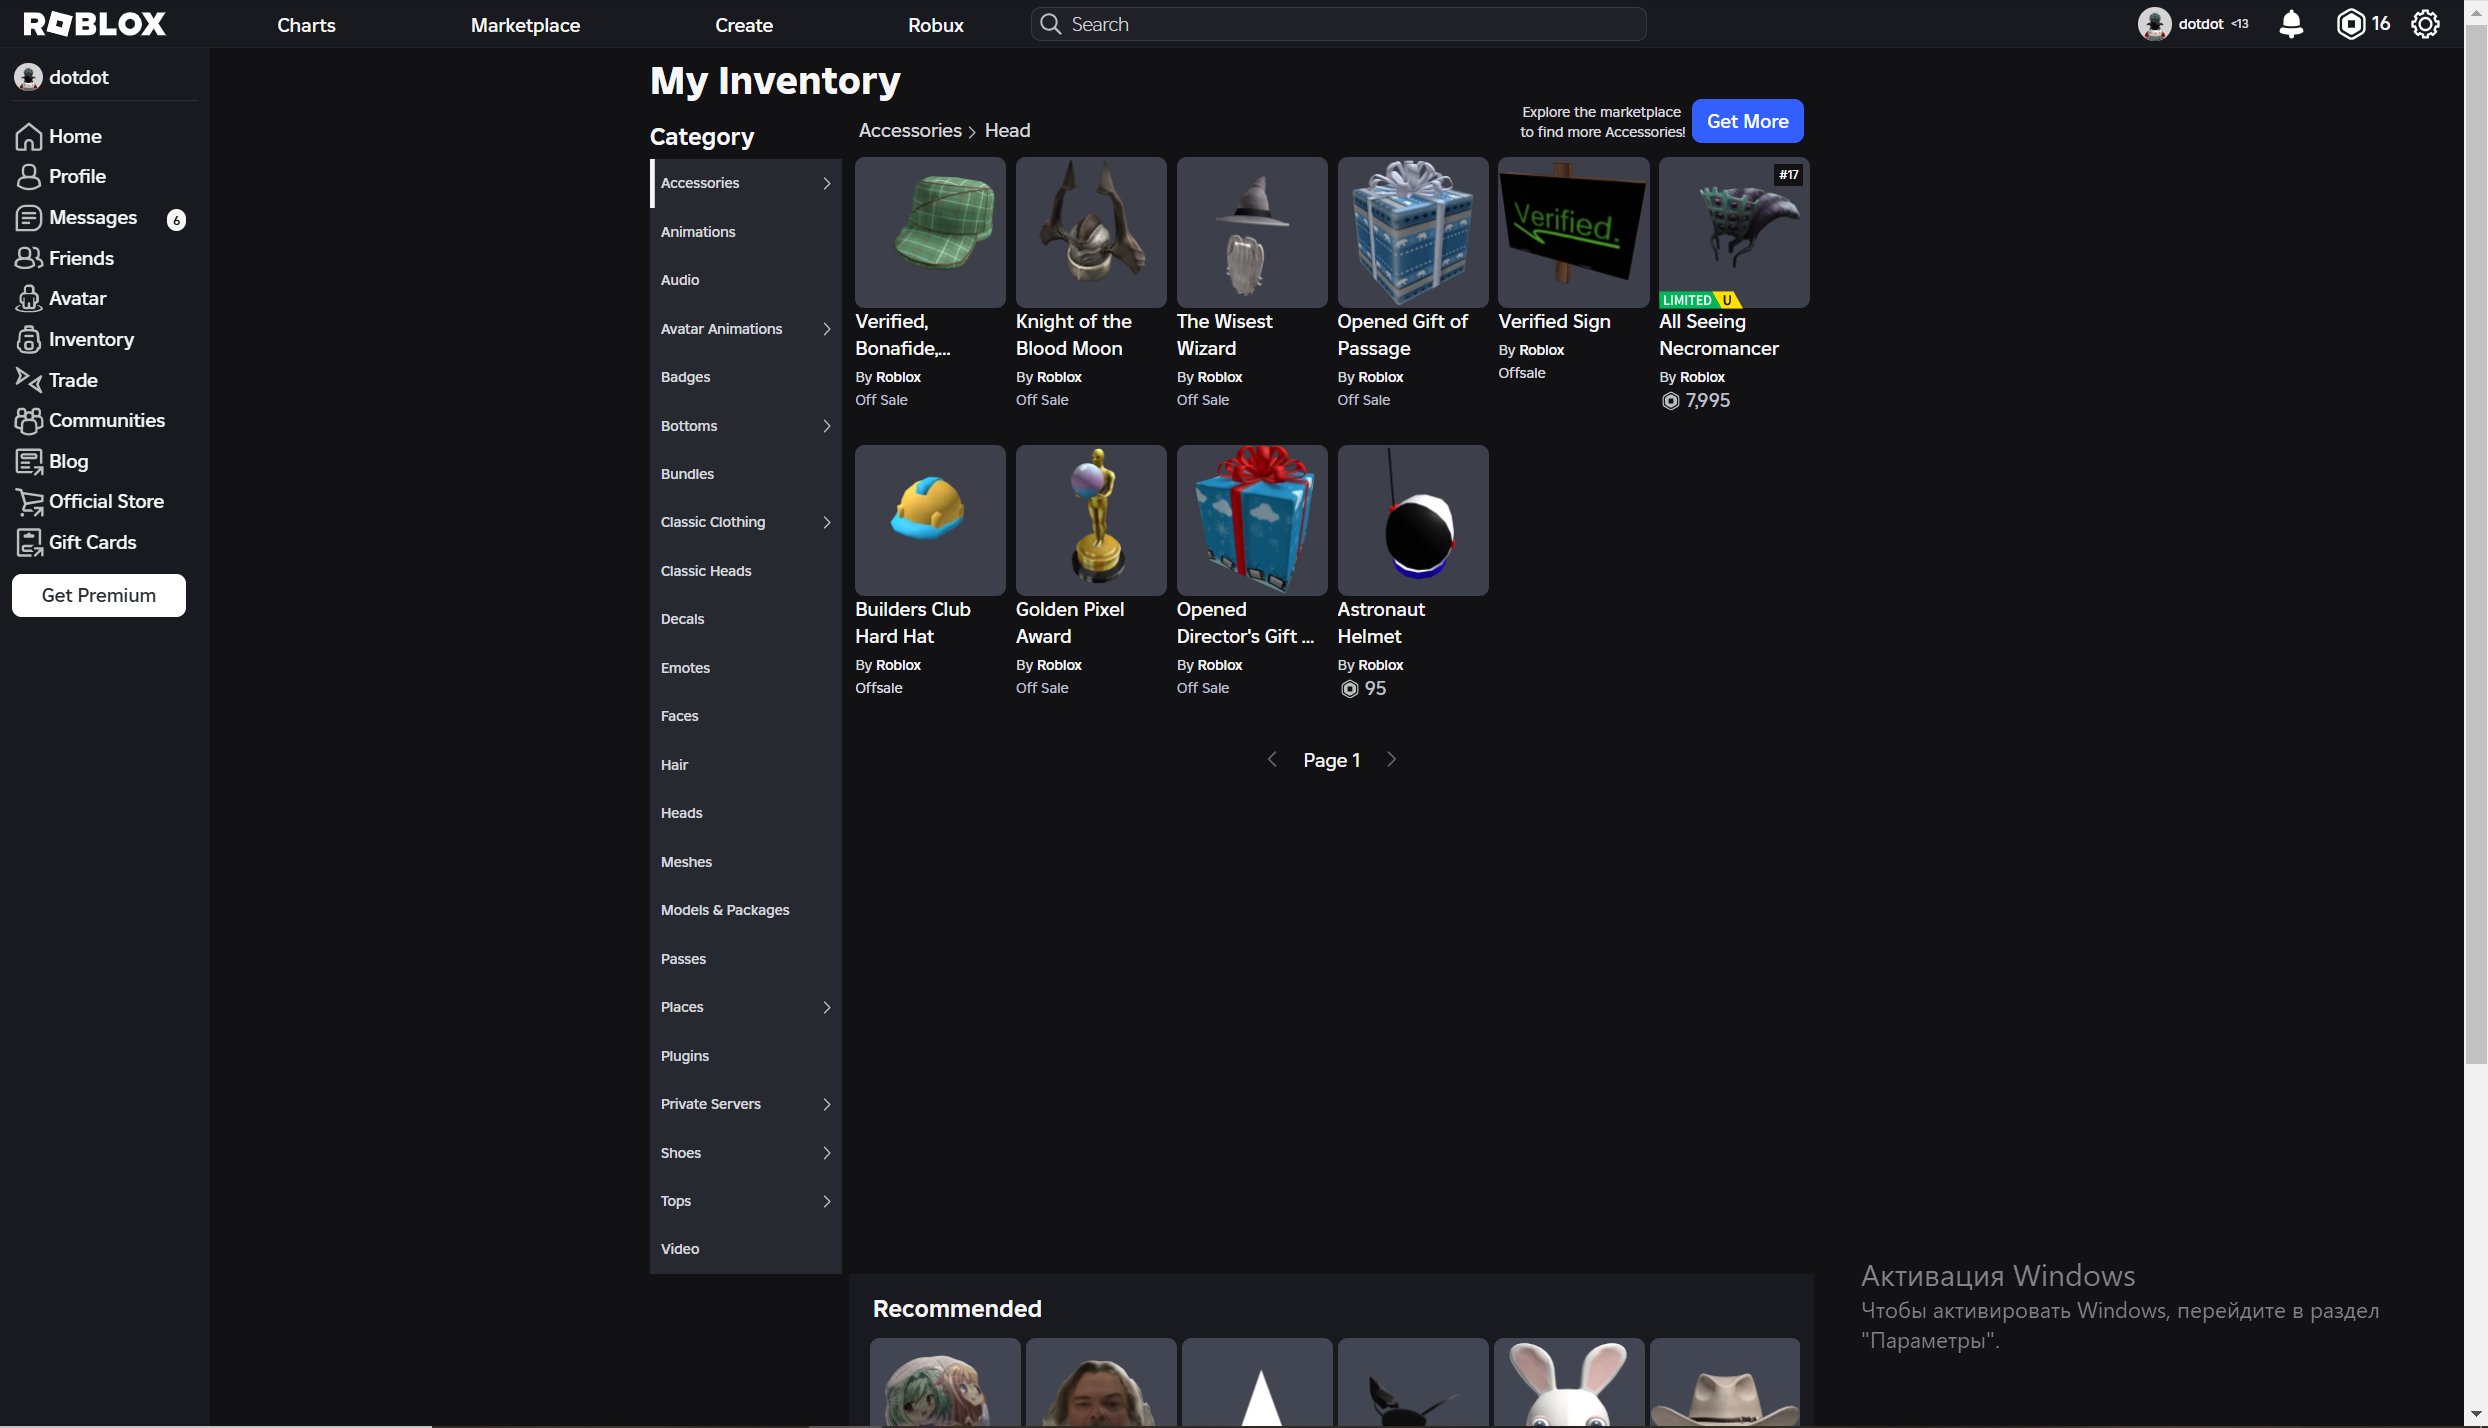This screenshot has width=2488, height=1428.
Task: Click the Accessories breadcrumb link
Action: [x=909, y=131]
